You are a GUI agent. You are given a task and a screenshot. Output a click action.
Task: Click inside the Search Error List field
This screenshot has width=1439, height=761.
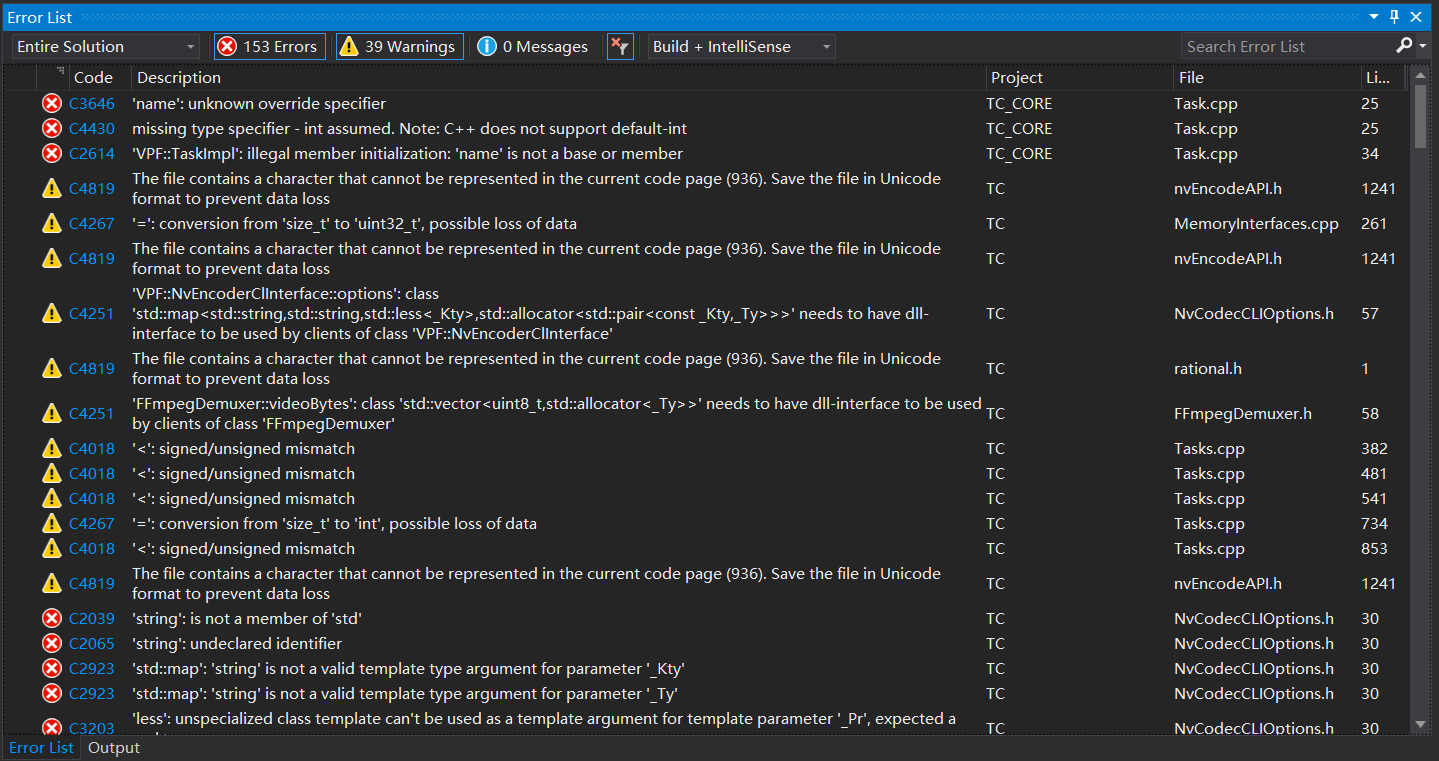pyautogui.click(x=1280, y=46)
